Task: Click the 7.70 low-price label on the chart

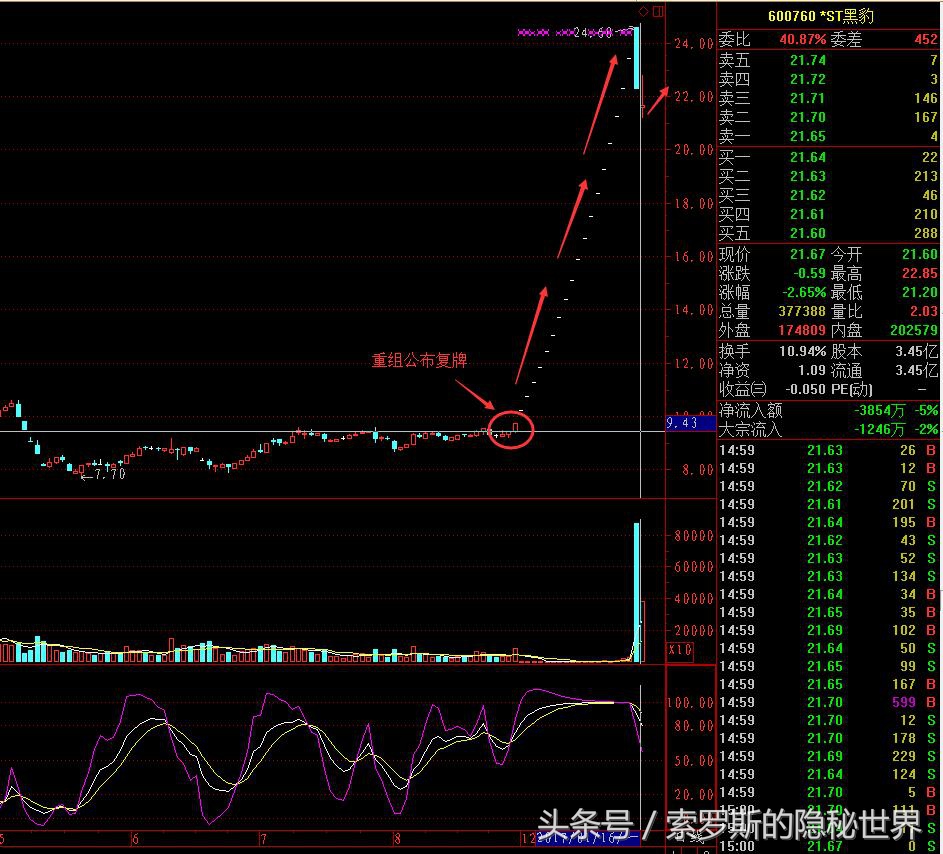Action: [110, 475]
